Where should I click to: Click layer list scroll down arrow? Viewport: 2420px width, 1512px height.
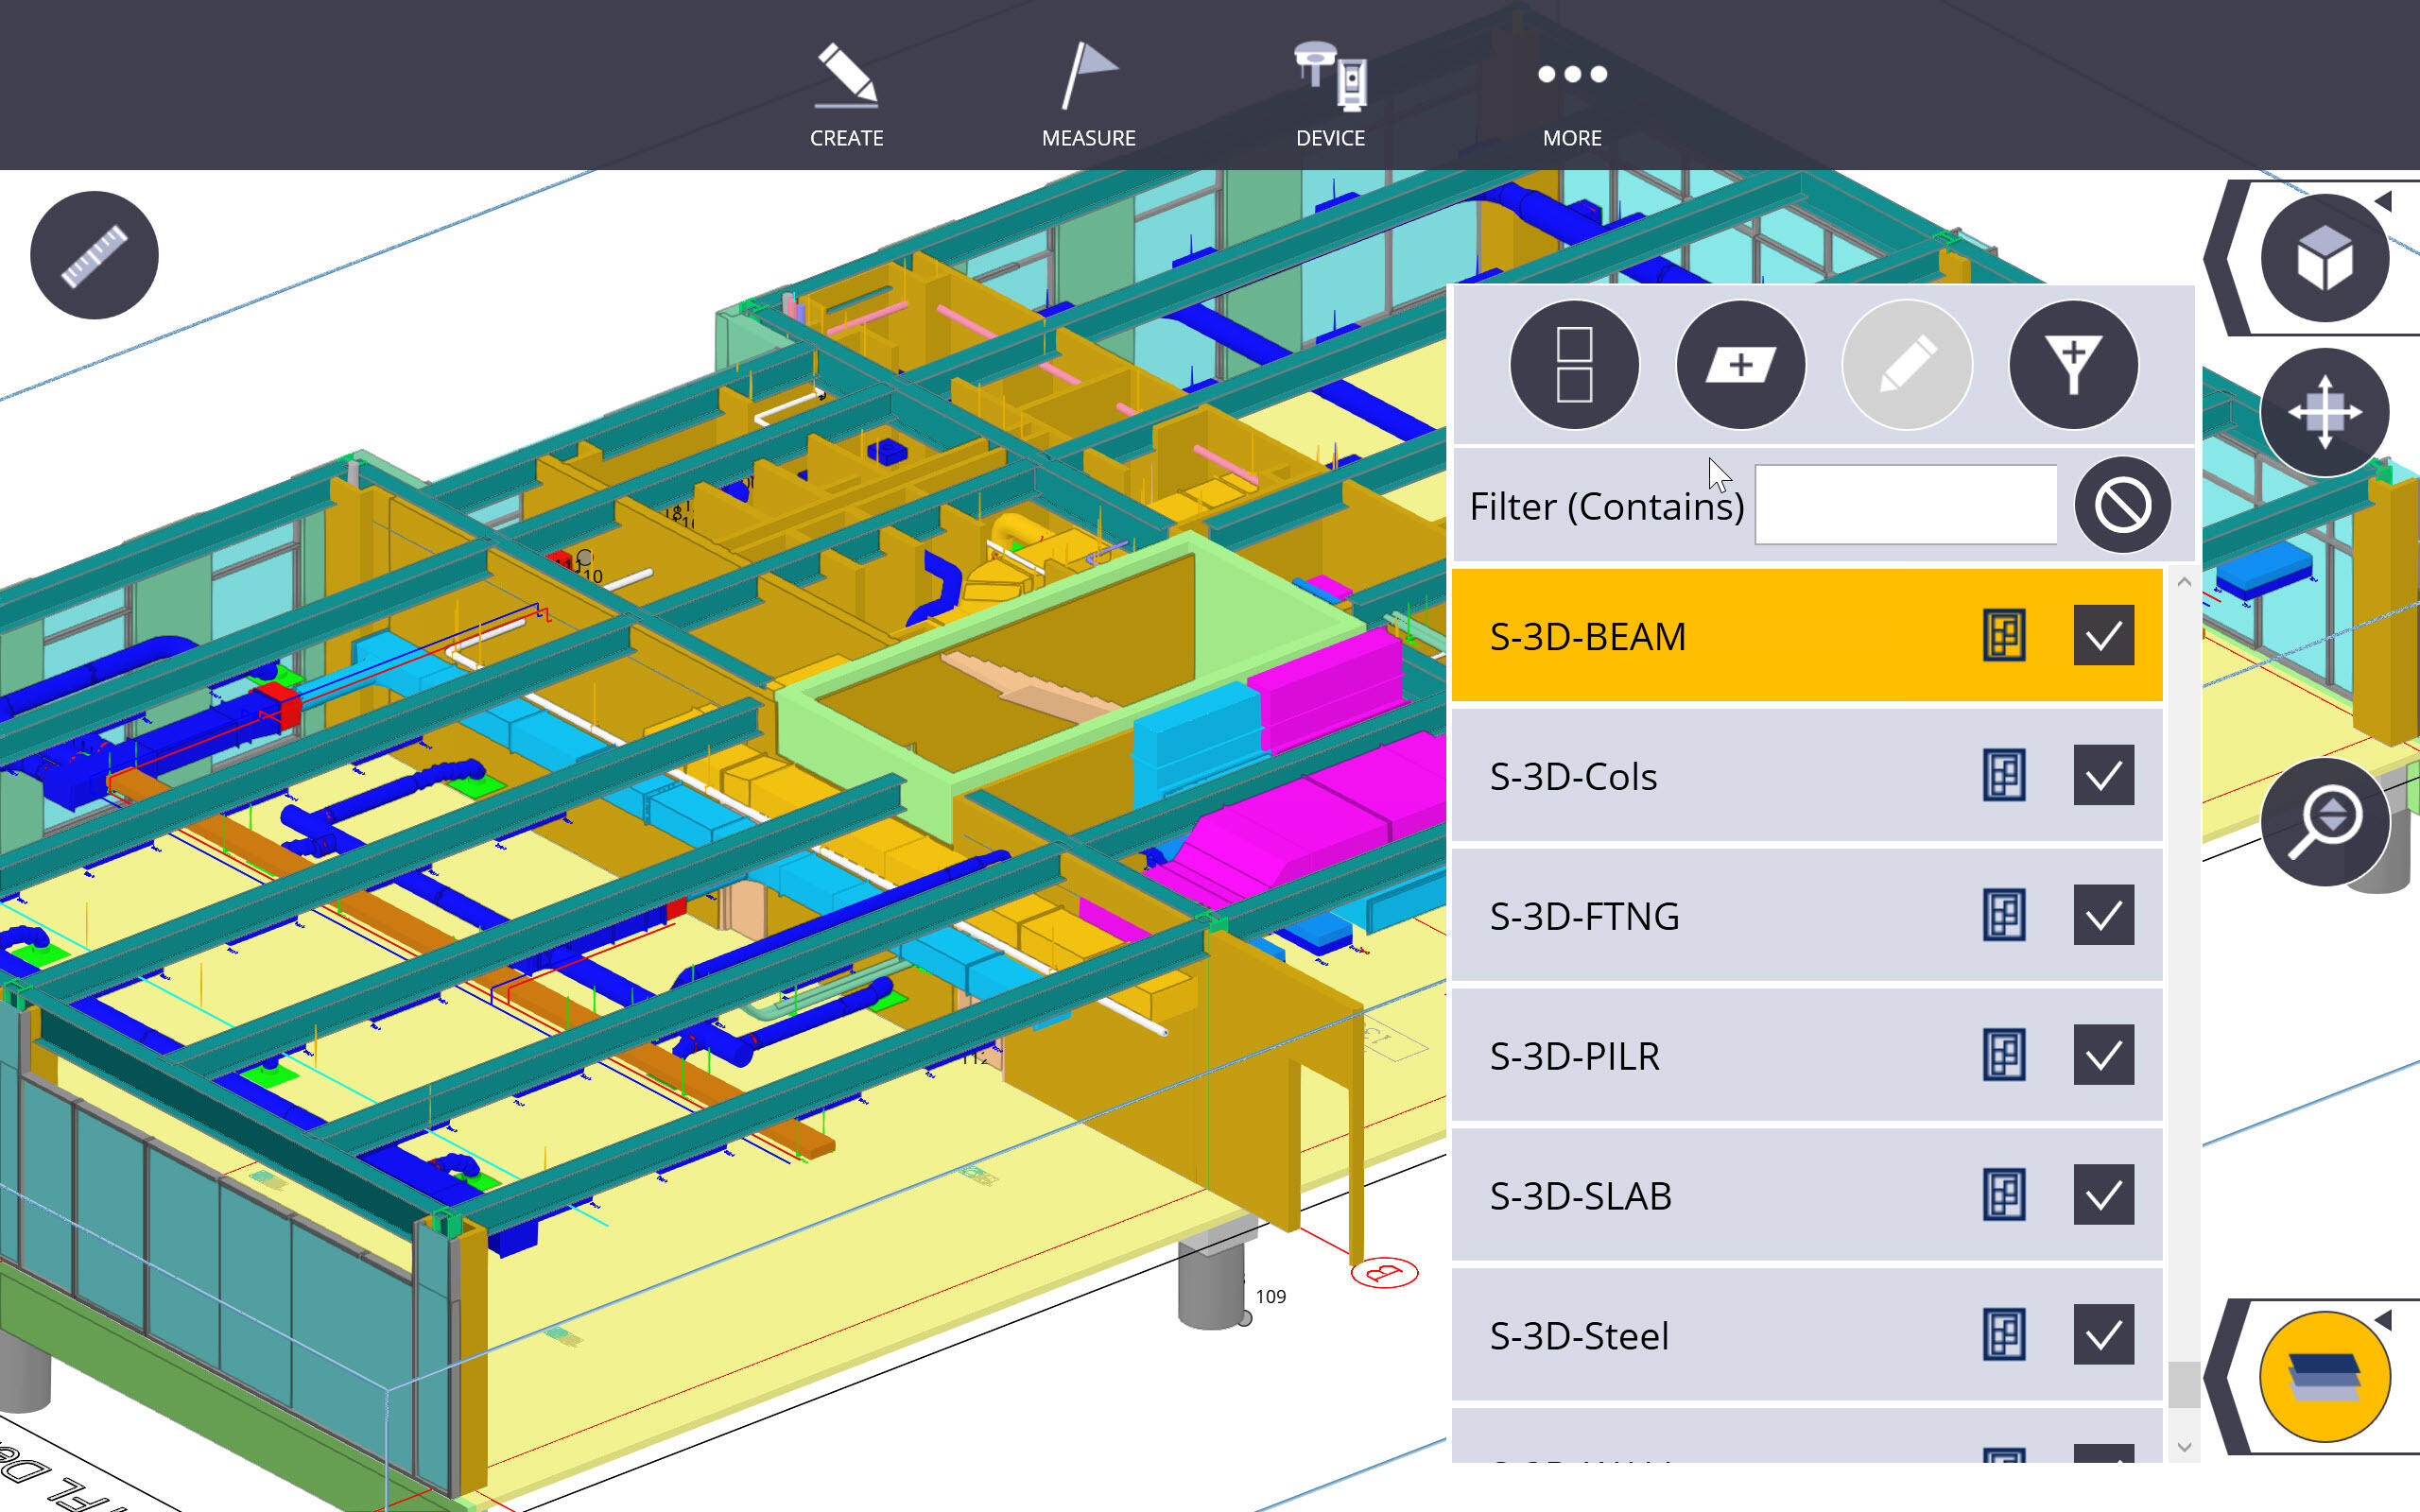[2184, 1447]
